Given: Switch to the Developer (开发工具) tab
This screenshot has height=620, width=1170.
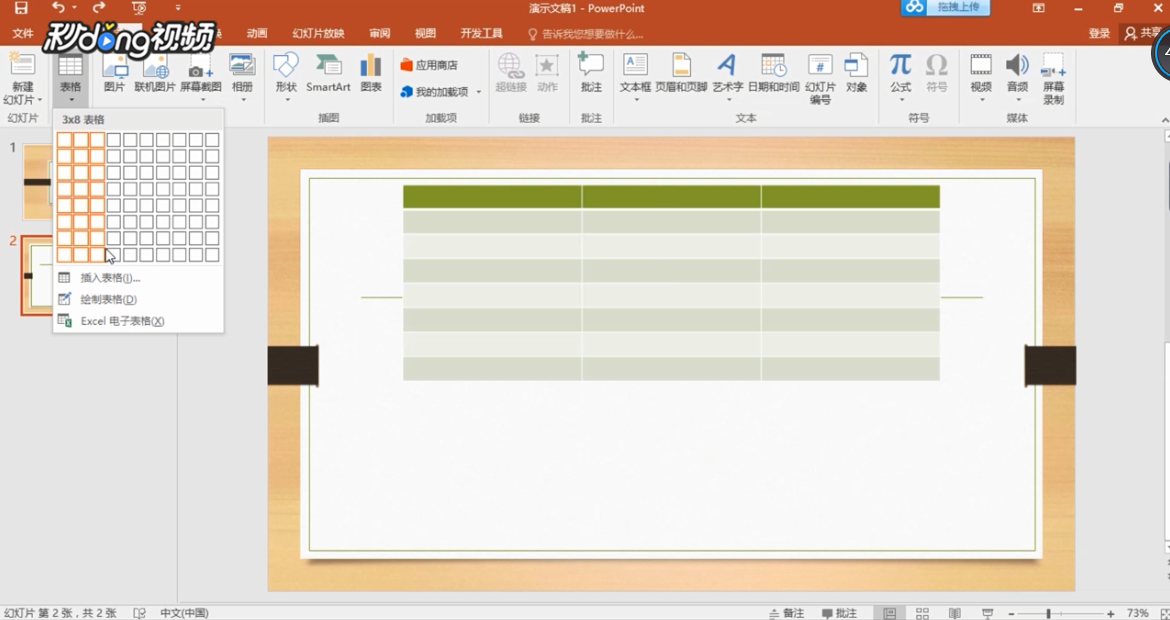Looking at the screenshot, I should 481,34.
